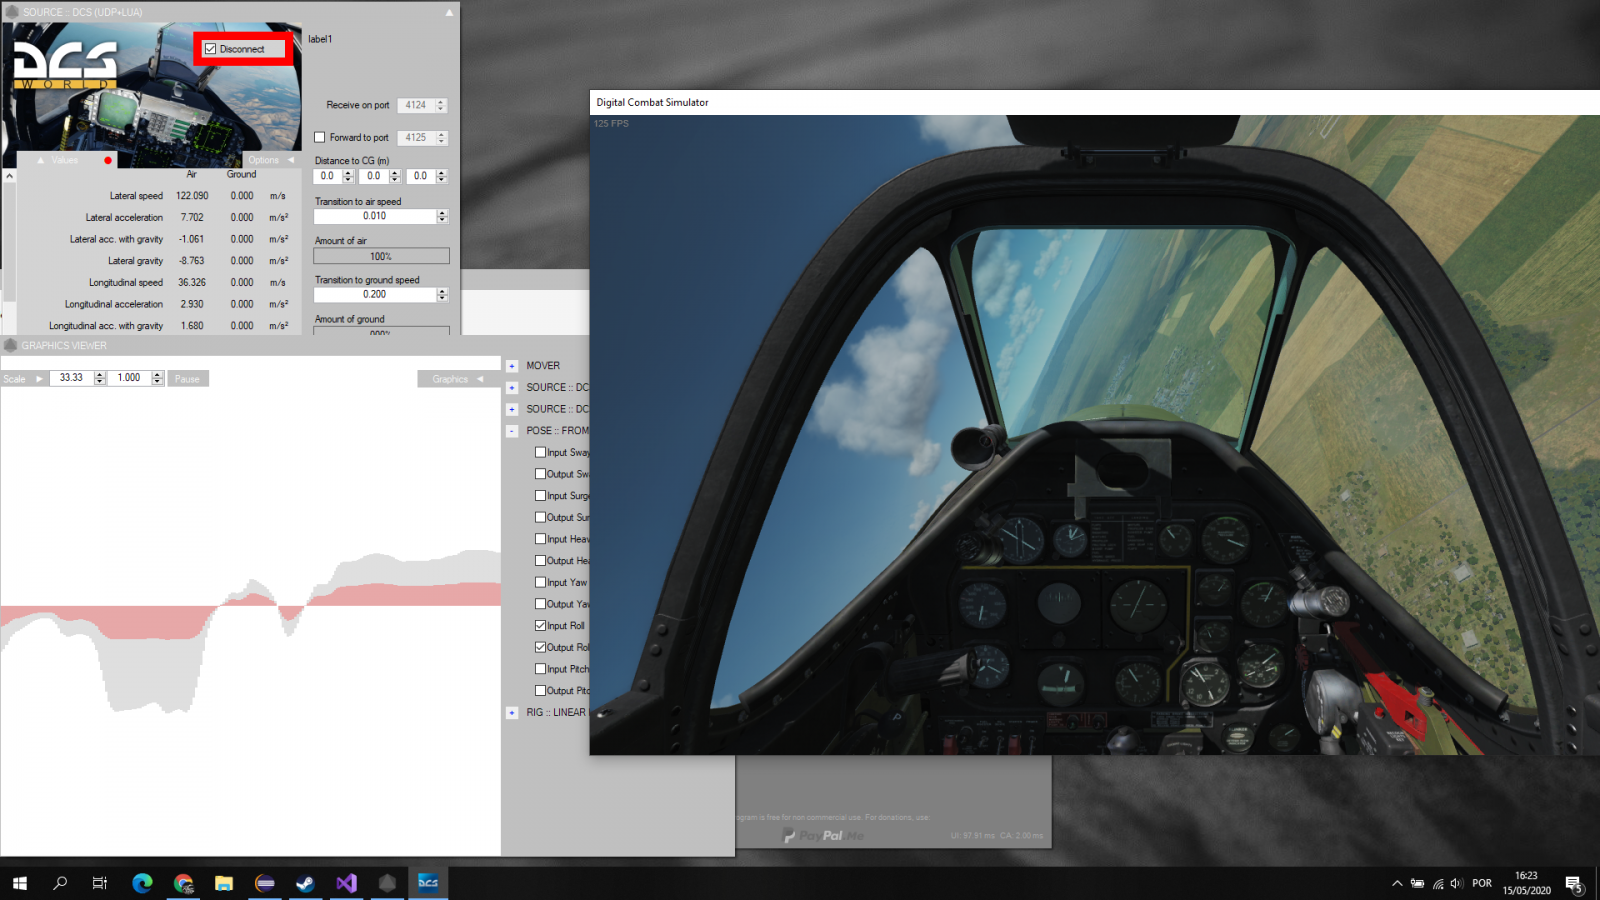Check the Input Surge option
The image size is (1600, 900).
point(540,495)
